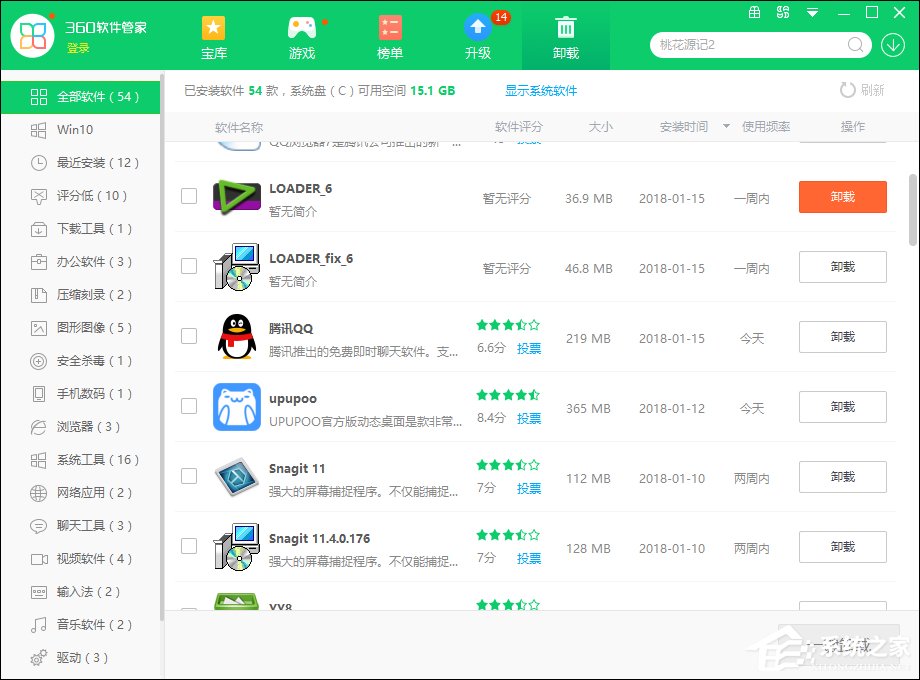Switch to the 游戏 tab
Image resolution: width=920 pixels, height=680 pixels.
click(x=301, y=36)
